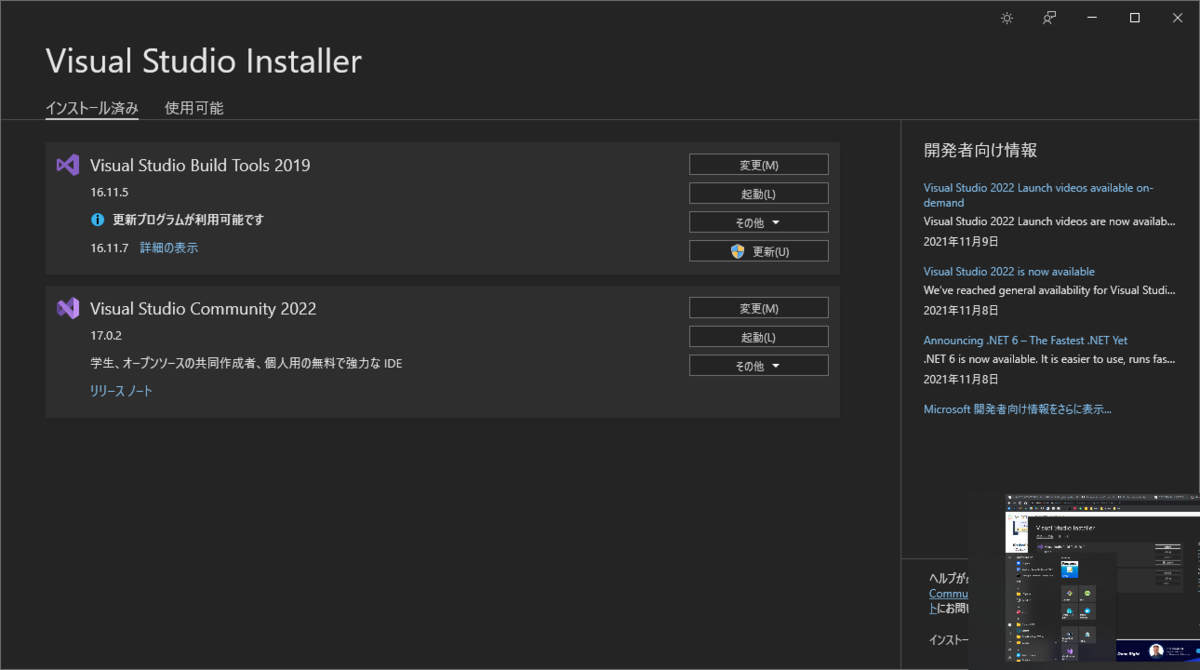Open 'Announcing .NET 6' news link
Viewport: 1200px width, 670px height.
(x=1026, y=340)
